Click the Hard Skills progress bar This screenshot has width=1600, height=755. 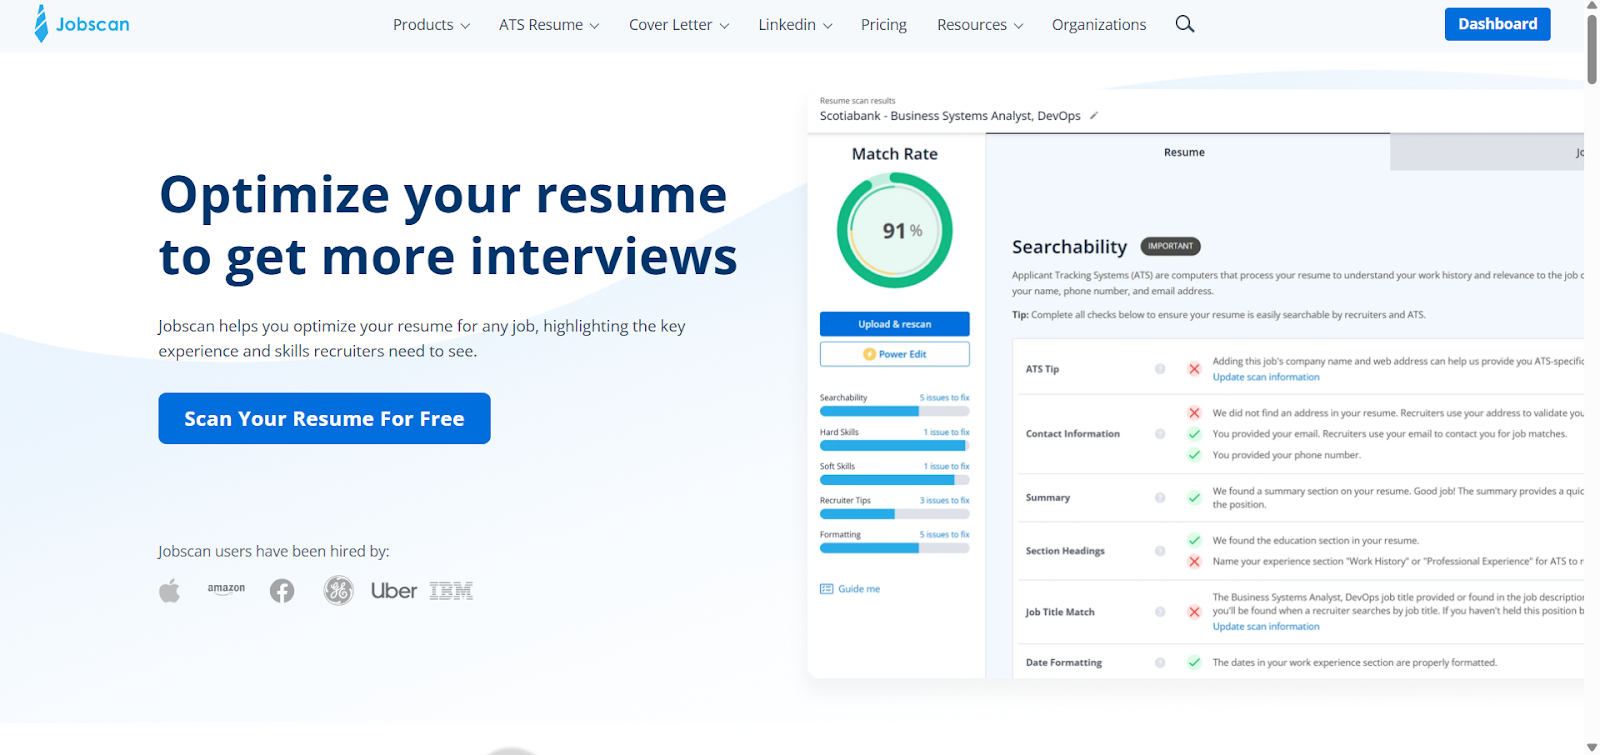[x=895, y=446]
